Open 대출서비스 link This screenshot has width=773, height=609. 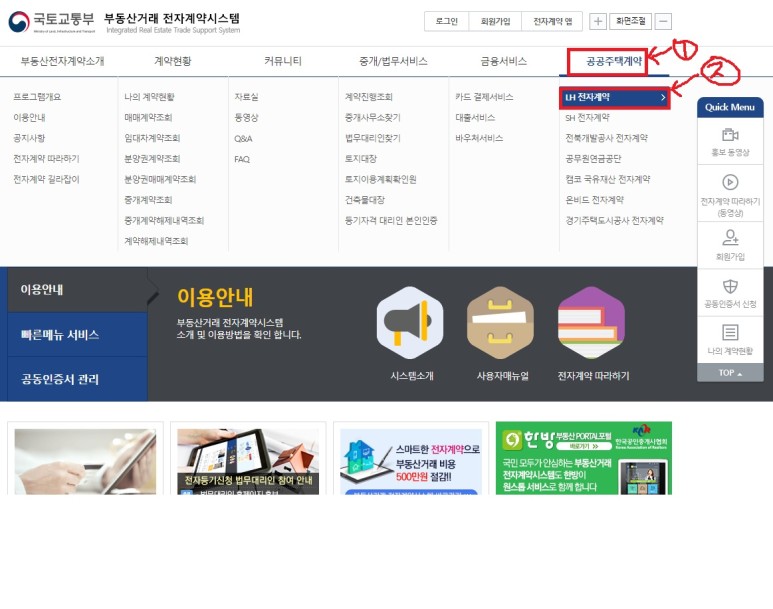pyautogui.click(x=475, y=118)
